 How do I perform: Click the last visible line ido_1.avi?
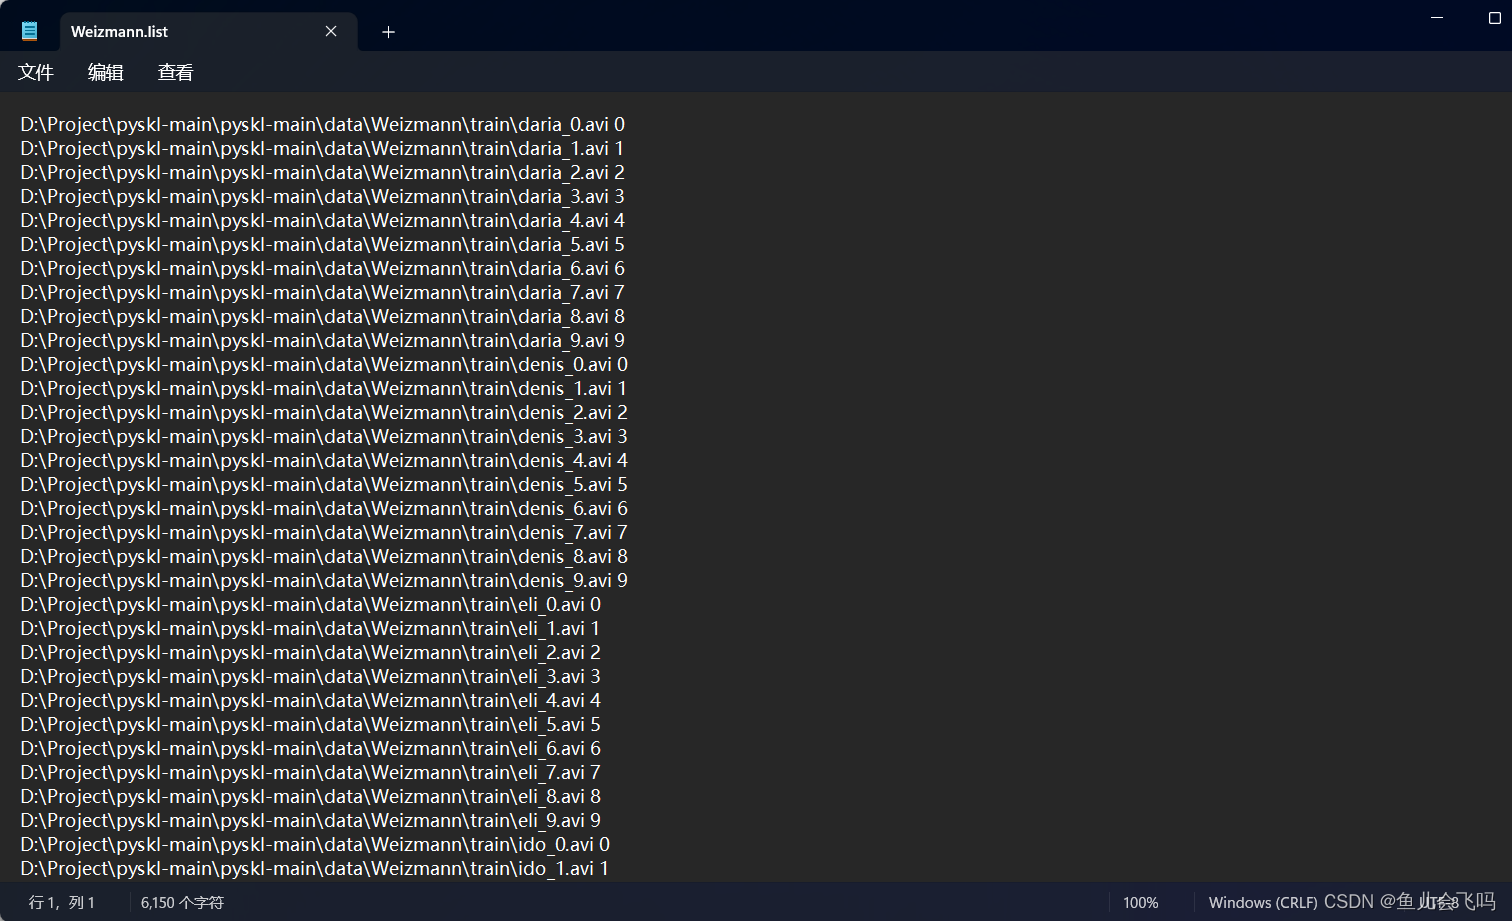(313, 868)
